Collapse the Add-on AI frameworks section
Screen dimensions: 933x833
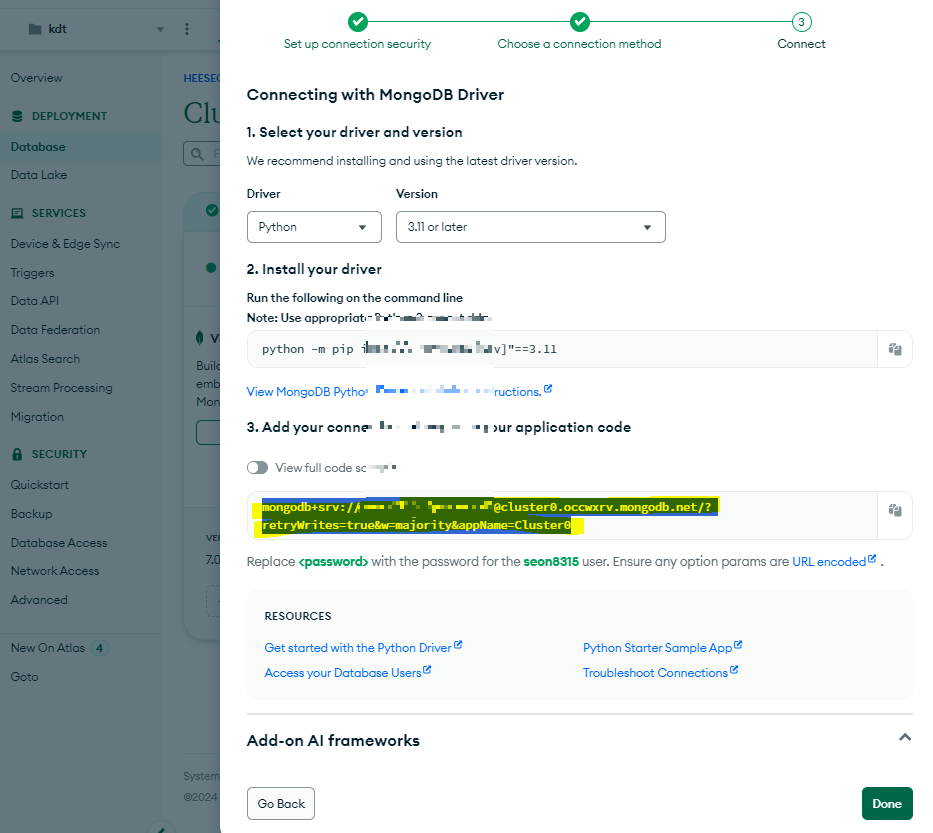[904, 738]
